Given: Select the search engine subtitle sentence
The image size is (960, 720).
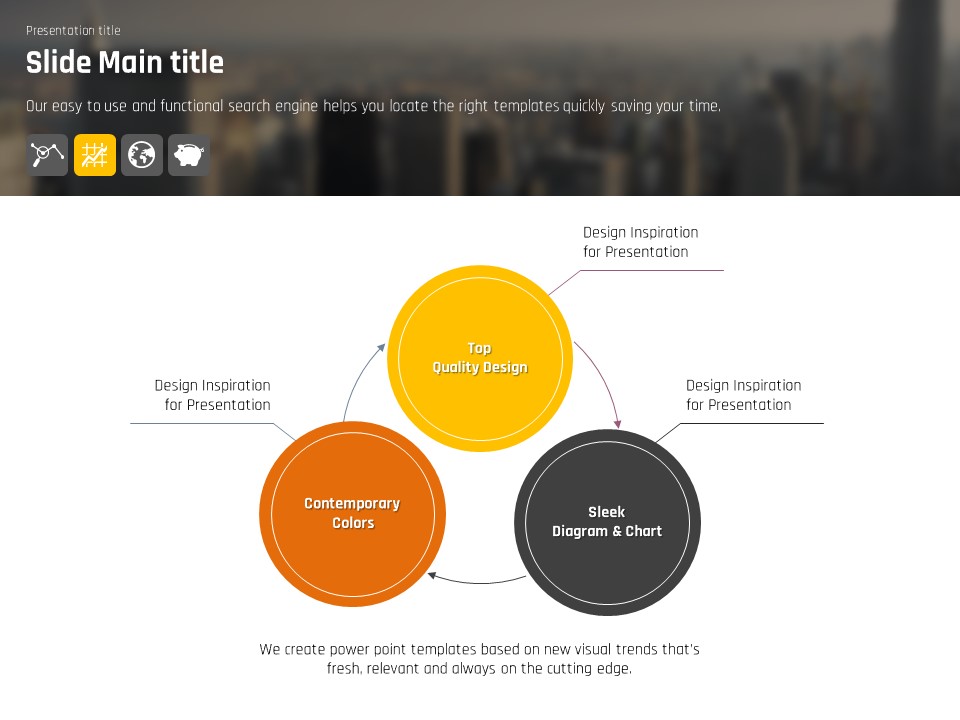Looking at the screenshot, I should point(373,106).
